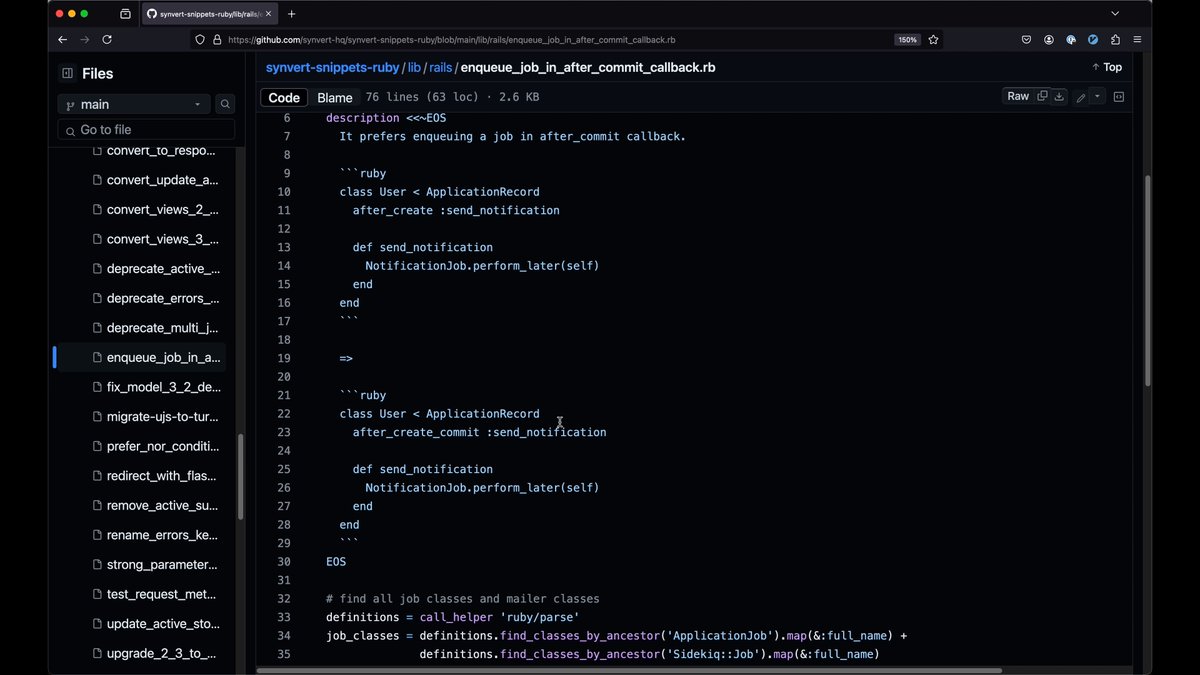Screen dimensions: 1200x675
Task: Reload the page
Action: (x=107, y=40)
